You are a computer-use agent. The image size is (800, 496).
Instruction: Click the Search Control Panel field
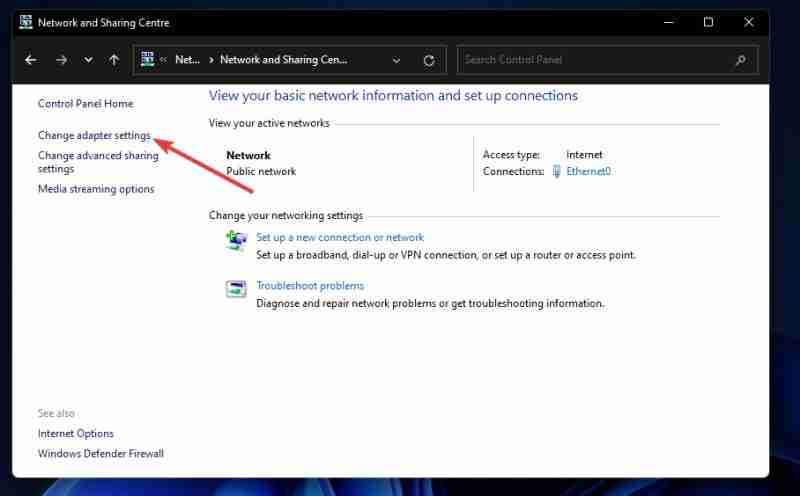coord(607,60)
